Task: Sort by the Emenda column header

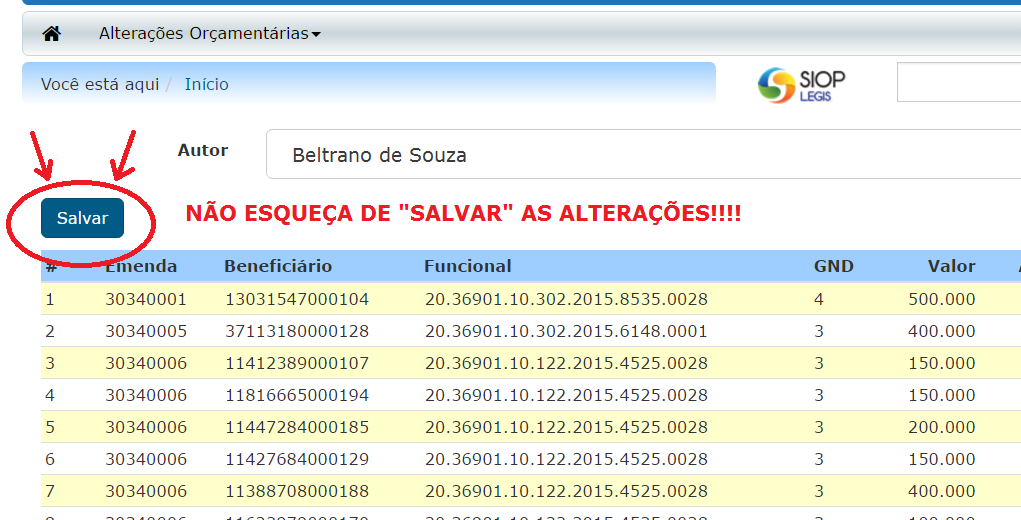Action: pyautogui.click(x=141, y=266)
